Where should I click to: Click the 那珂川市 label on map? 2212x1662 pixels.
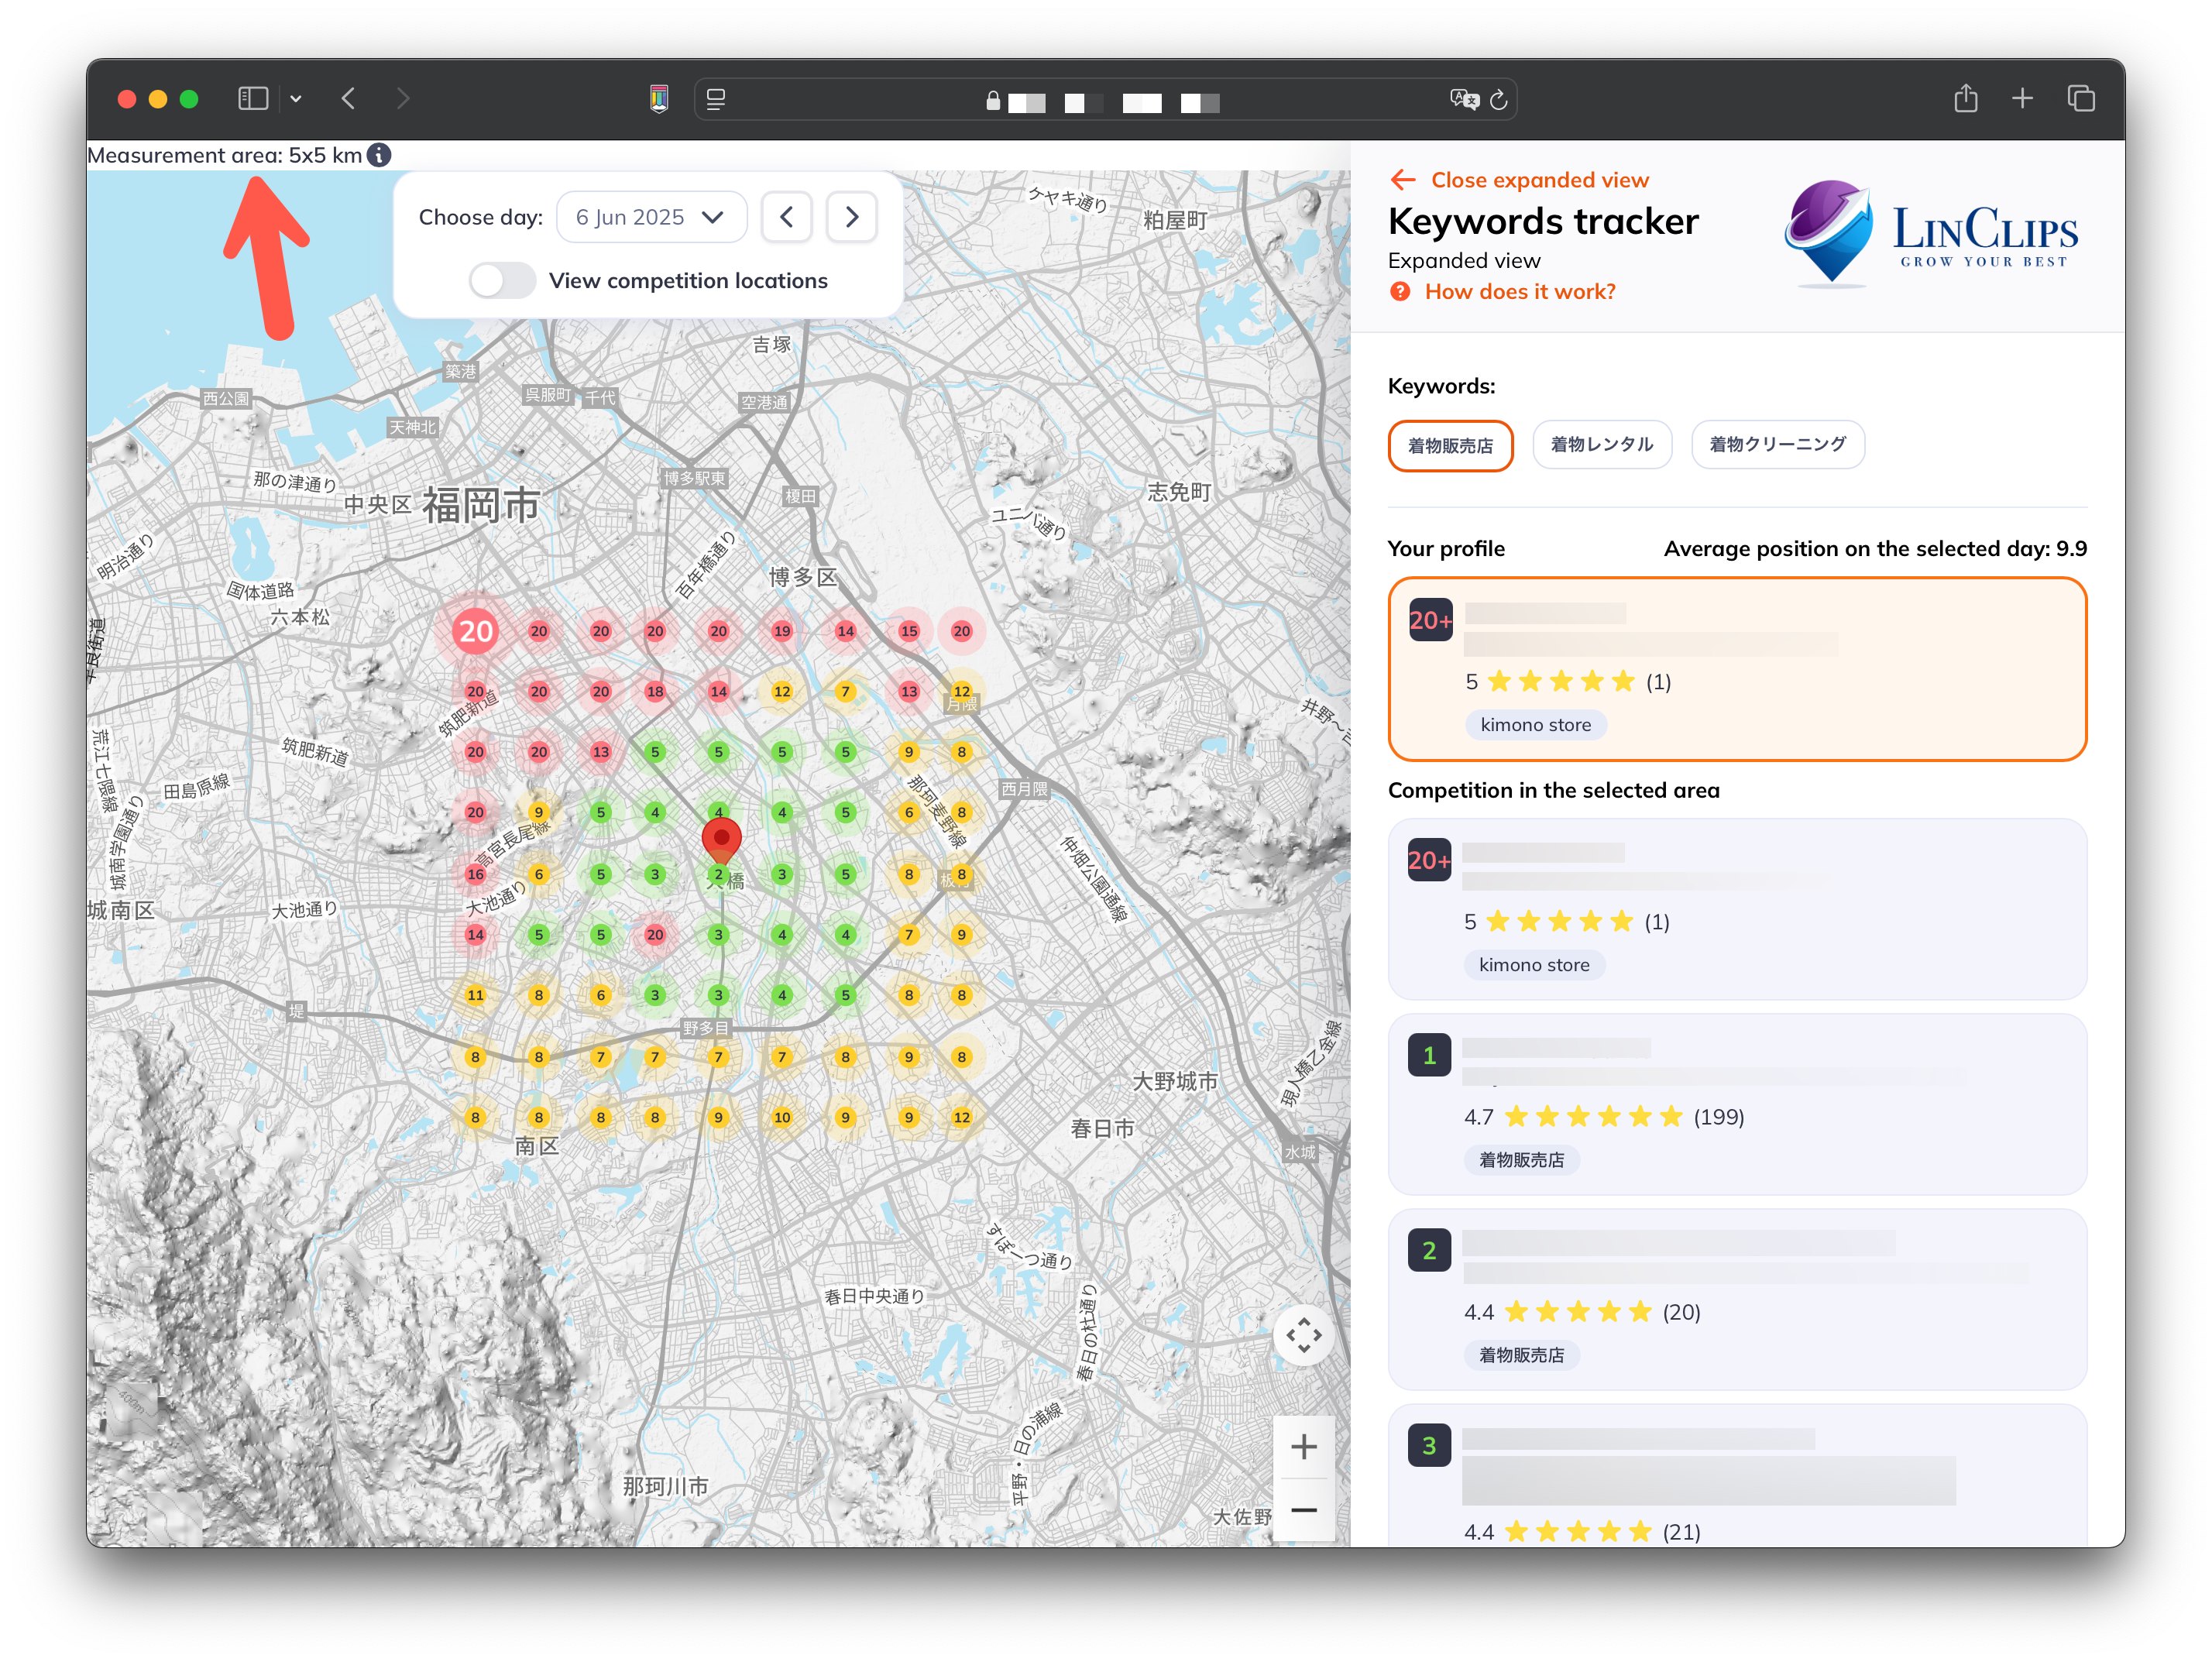pos(665,1486)
